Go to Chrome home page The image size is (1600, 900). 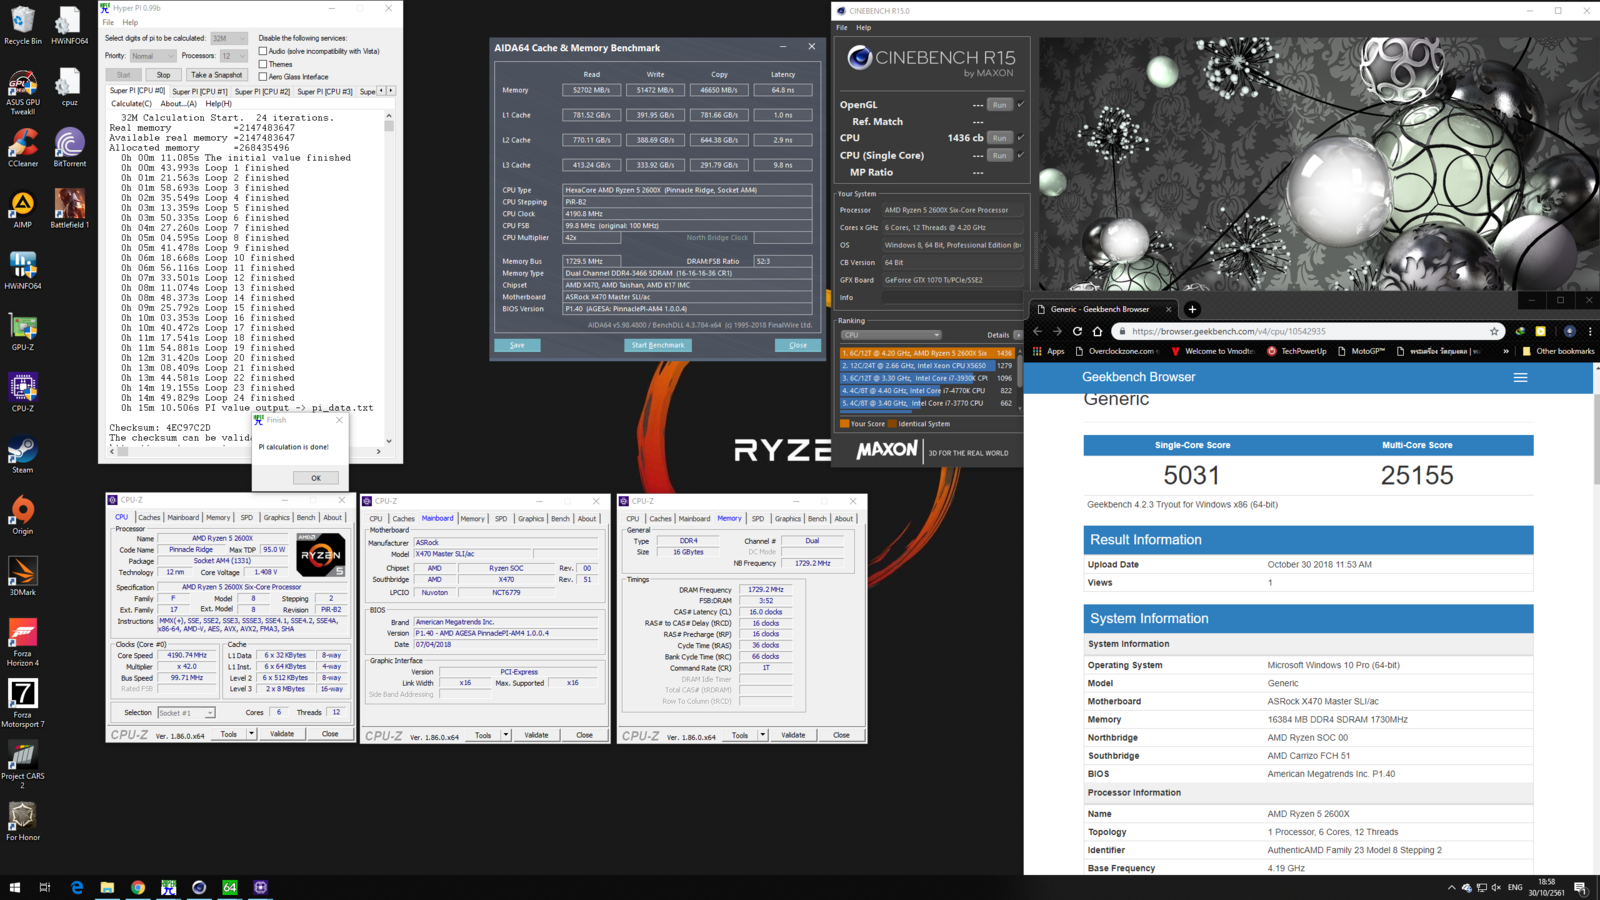click(x=1097, y=331)
